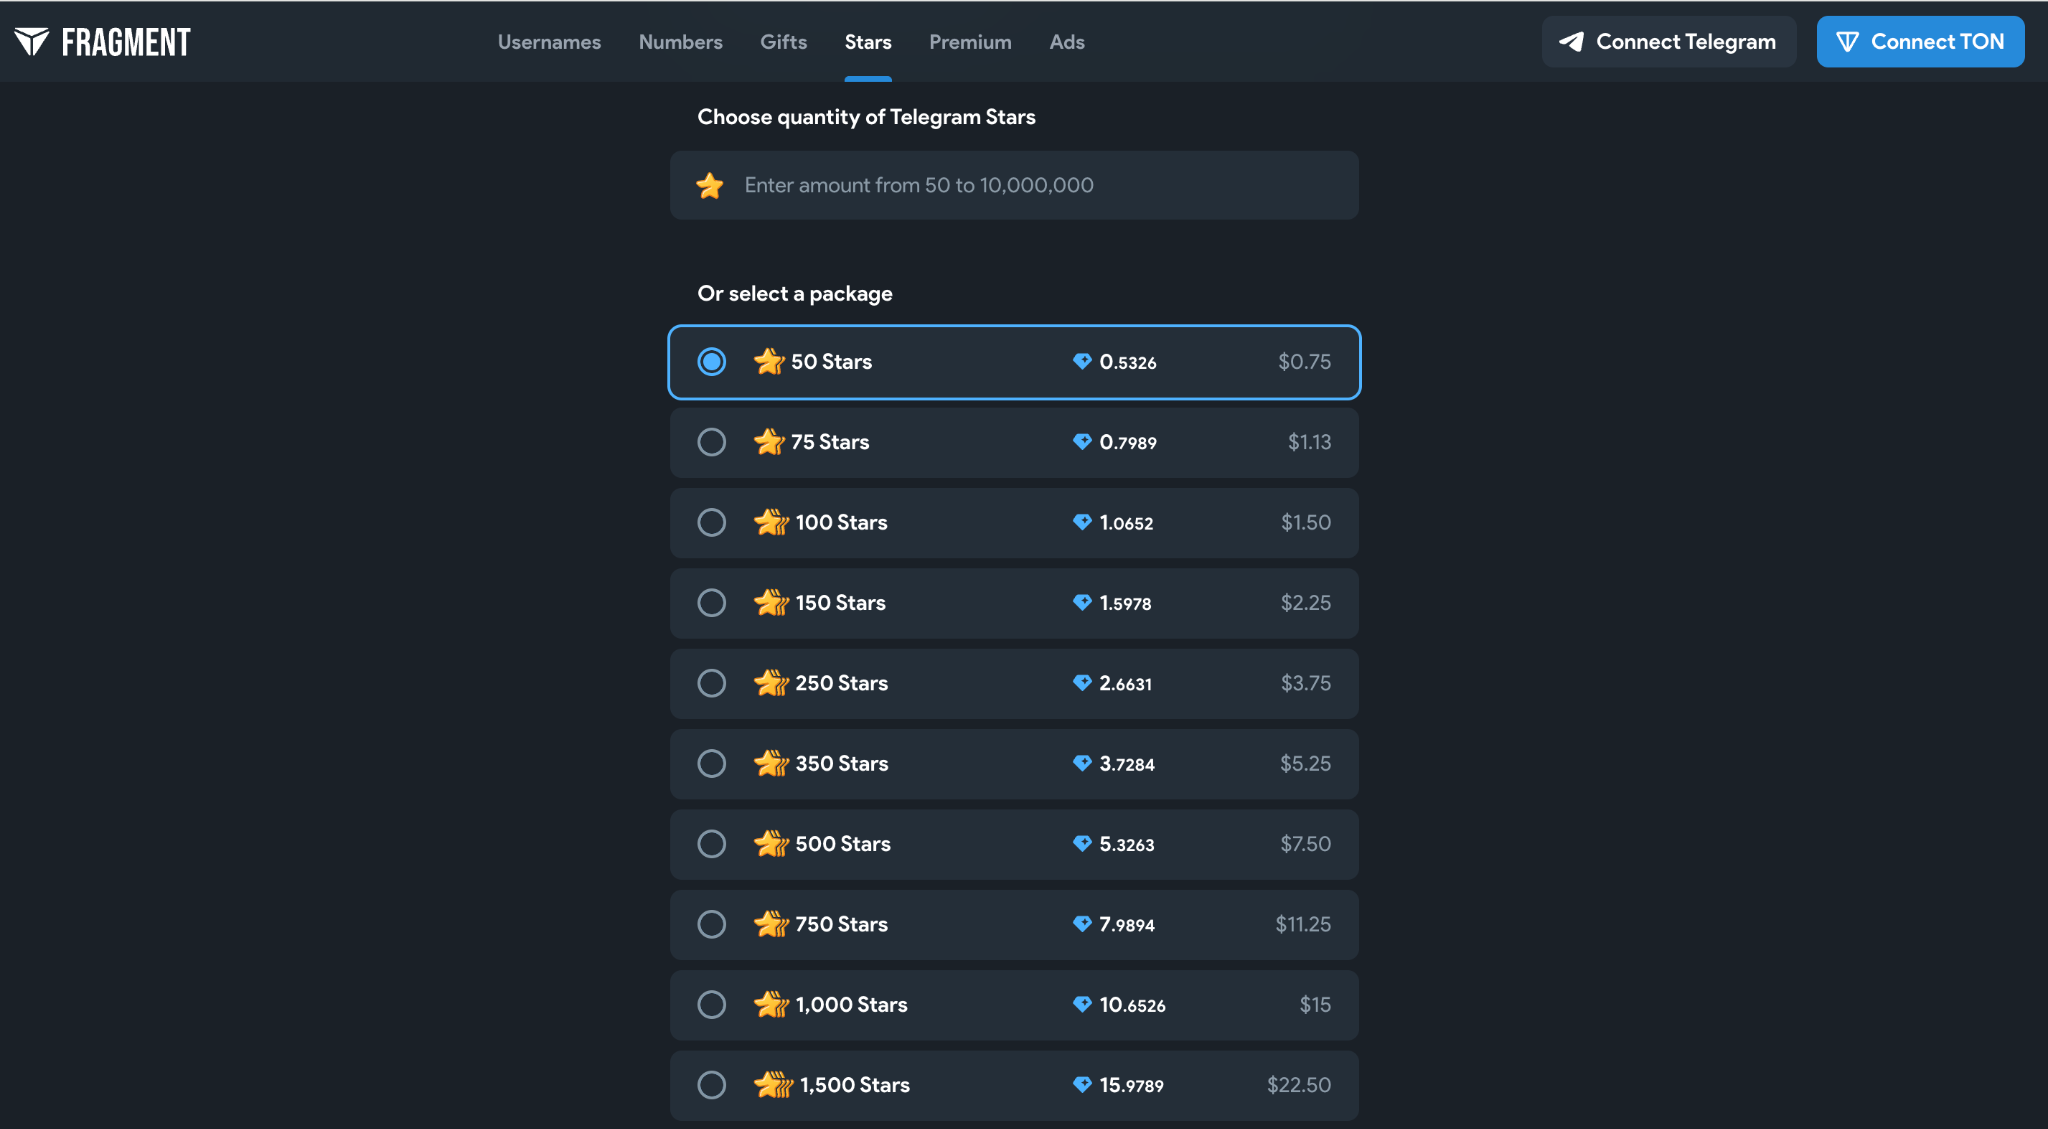The width and height of the screenshot is (2048, 1129).
Task: Go to the Gifts tab
Action: click(783, 42)
